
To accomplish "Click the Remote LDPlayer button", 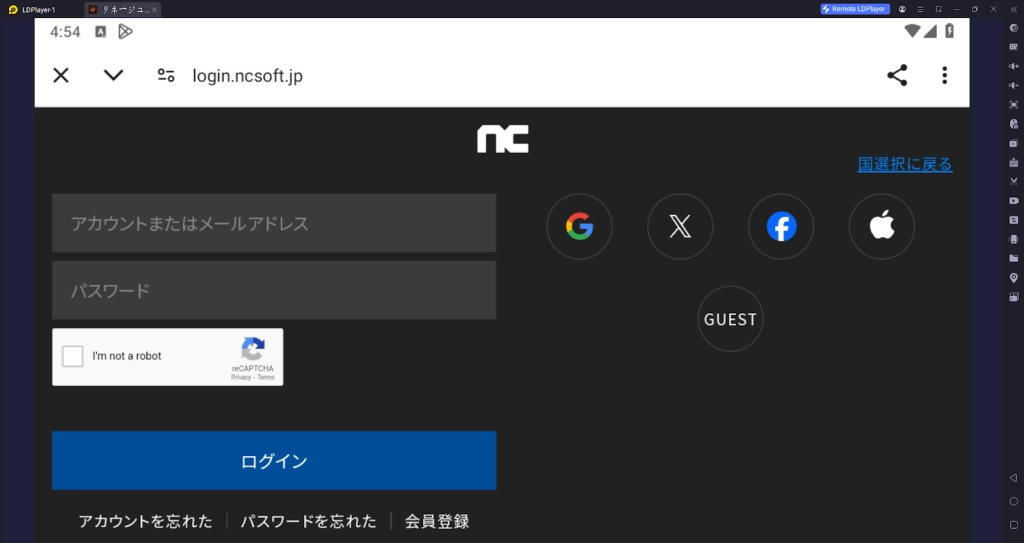I will pos(855,9).
